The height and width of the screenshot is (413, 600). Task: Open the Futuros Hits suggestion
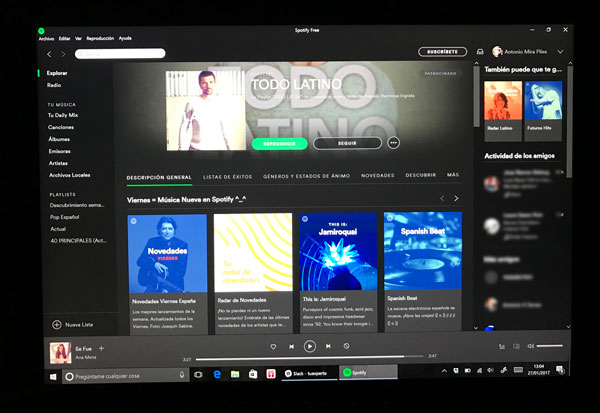[x=543, y=111]
